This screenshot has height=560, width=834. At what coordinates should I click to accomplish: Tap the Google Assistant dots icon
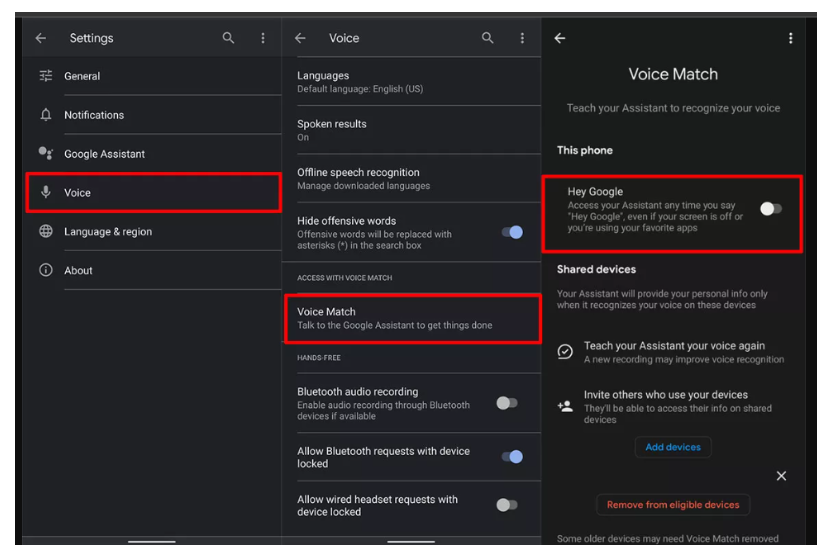pos(46,154)
